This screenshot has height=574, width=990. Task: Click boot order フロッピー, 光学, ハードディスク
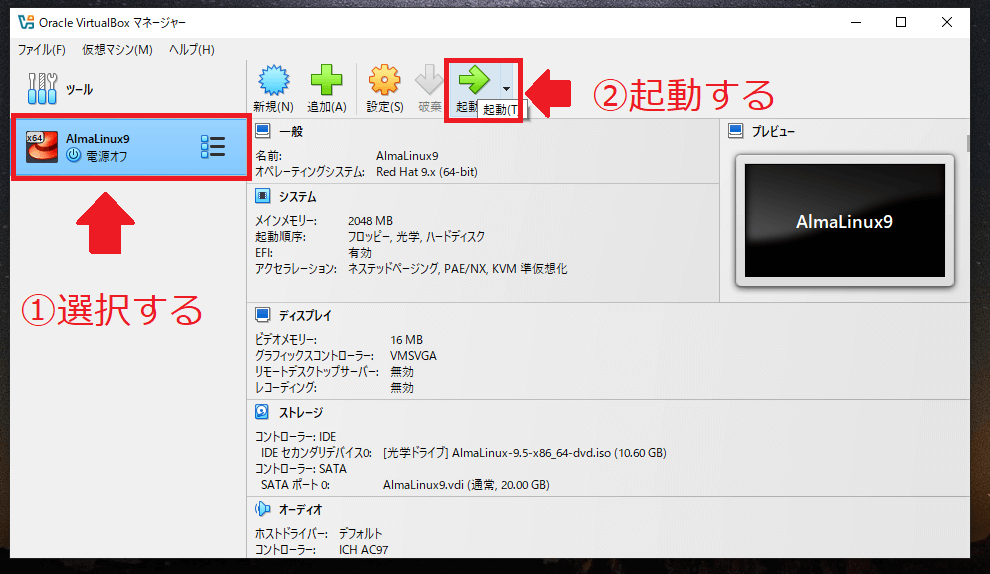click(x=417, y=237)
